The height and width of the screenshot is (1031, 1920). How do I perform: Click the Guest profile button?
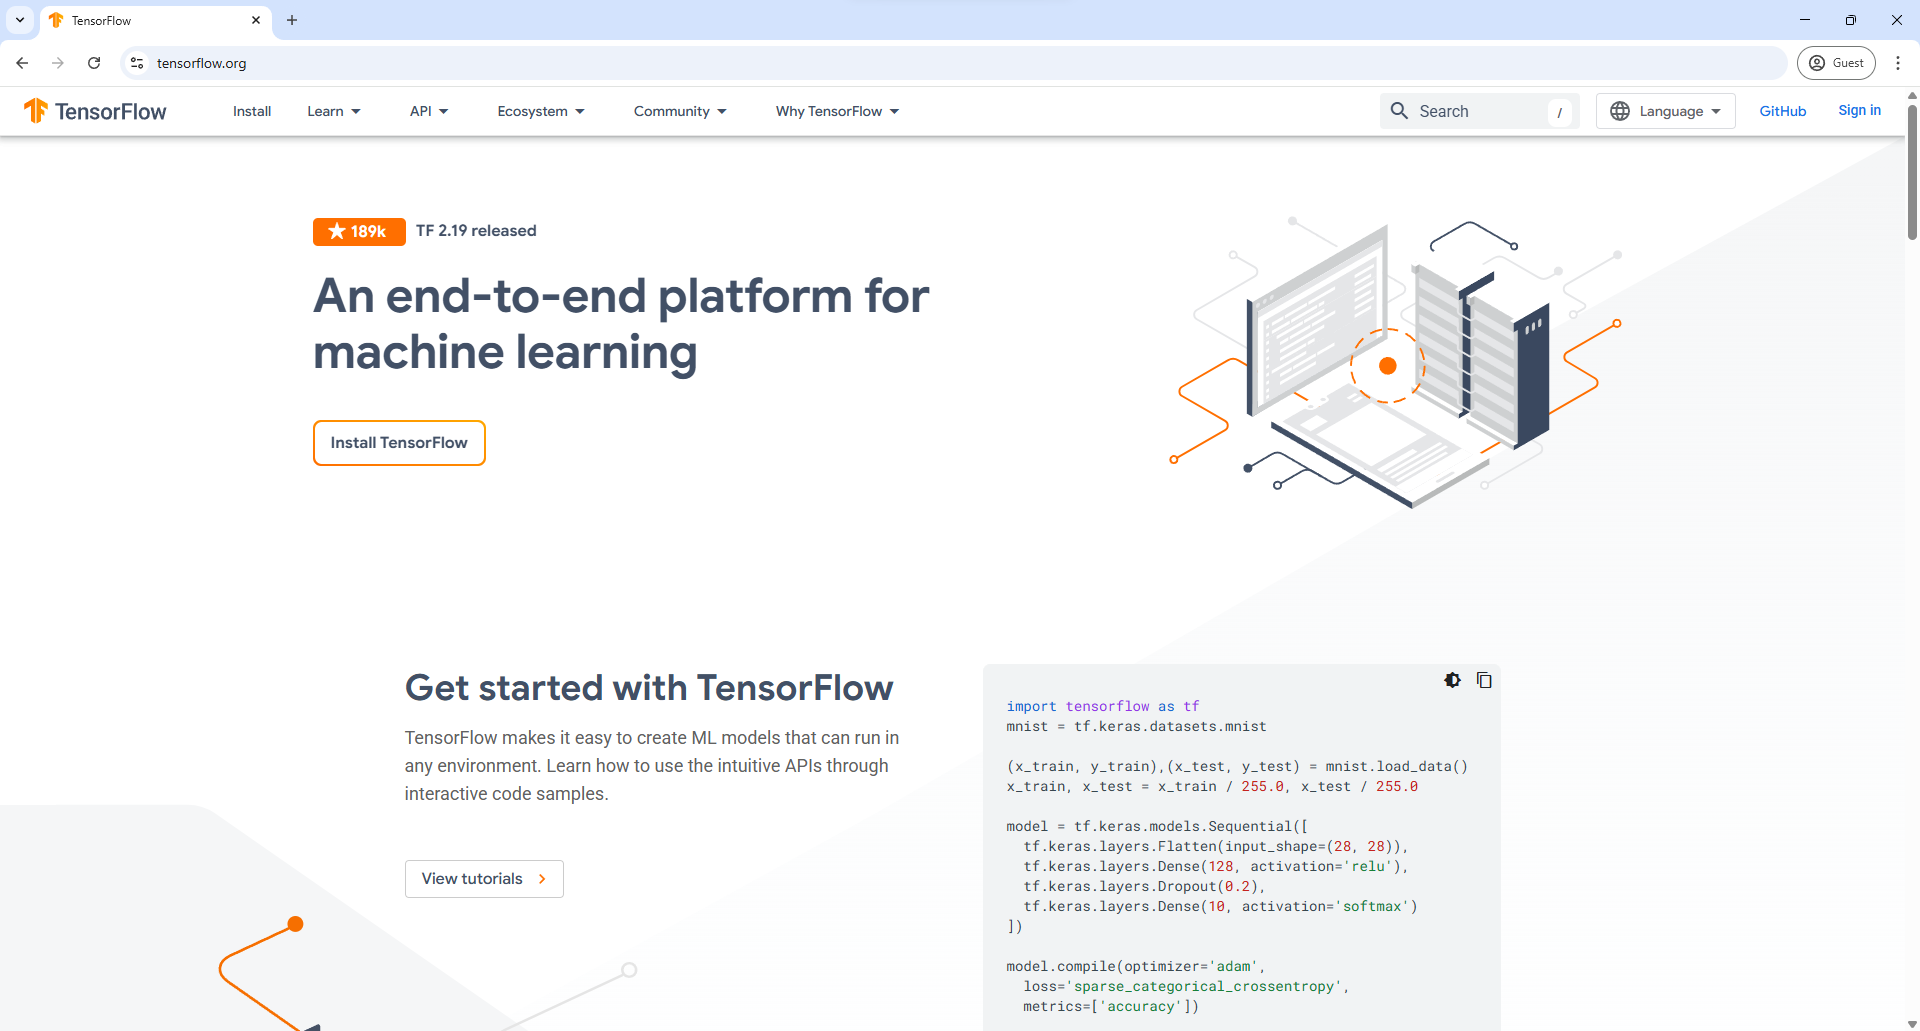pyautogui.click(x=1836, y=63)
